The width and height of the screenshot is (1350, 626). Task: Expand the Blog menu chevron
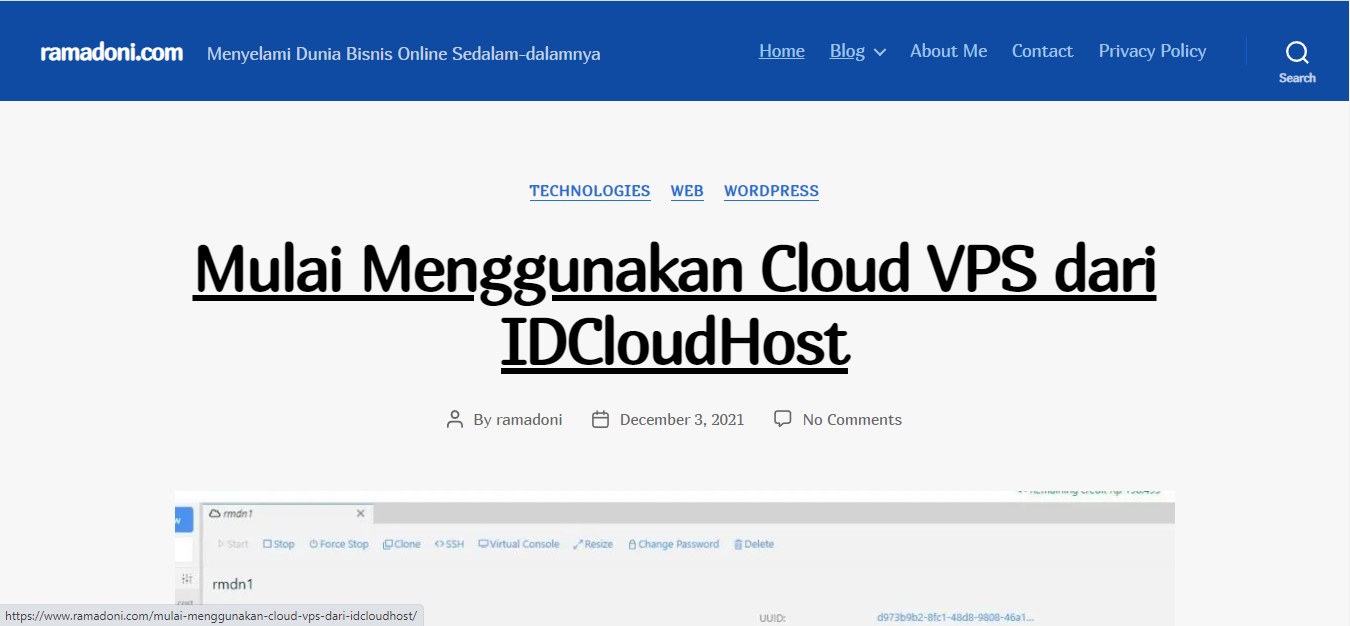pos(880,52)
